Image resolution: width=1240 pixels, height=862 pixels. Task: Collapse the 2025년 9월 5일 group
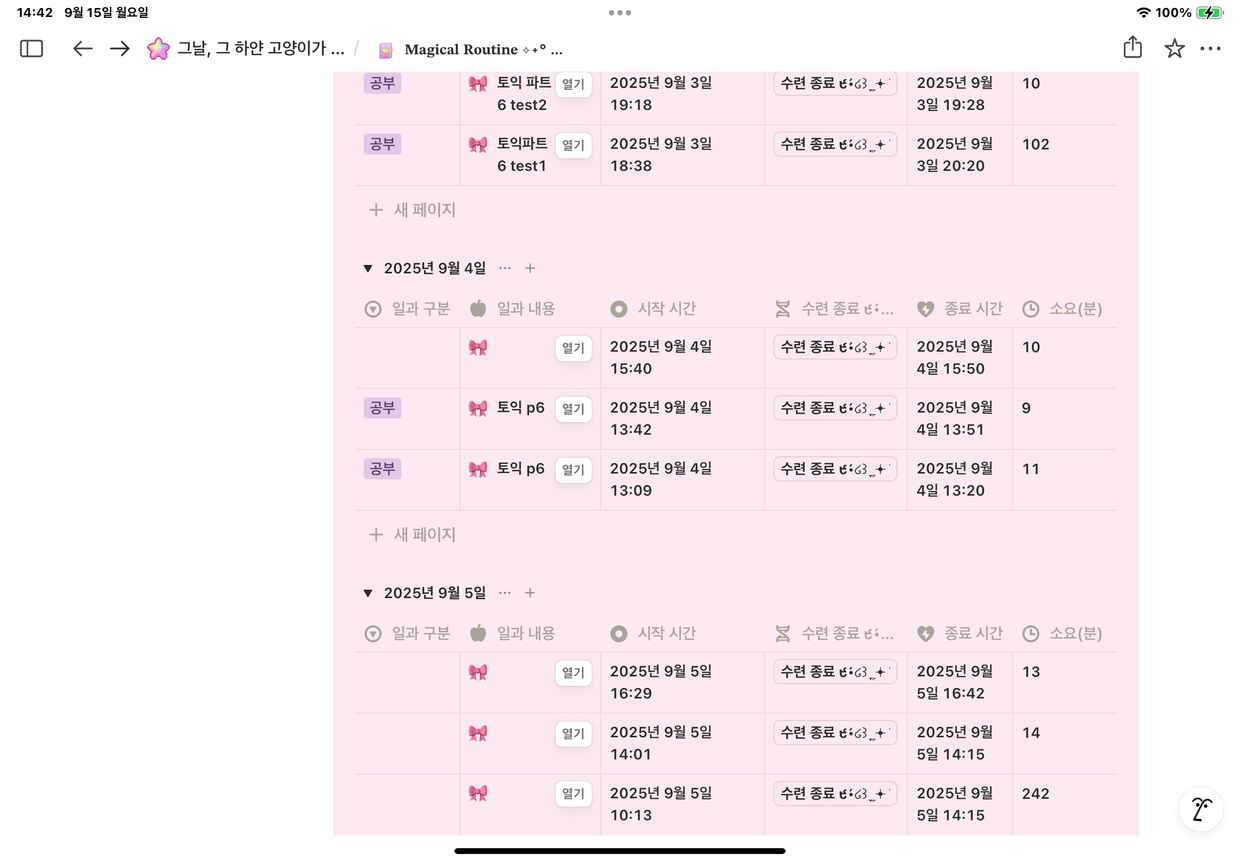(368, 593)
